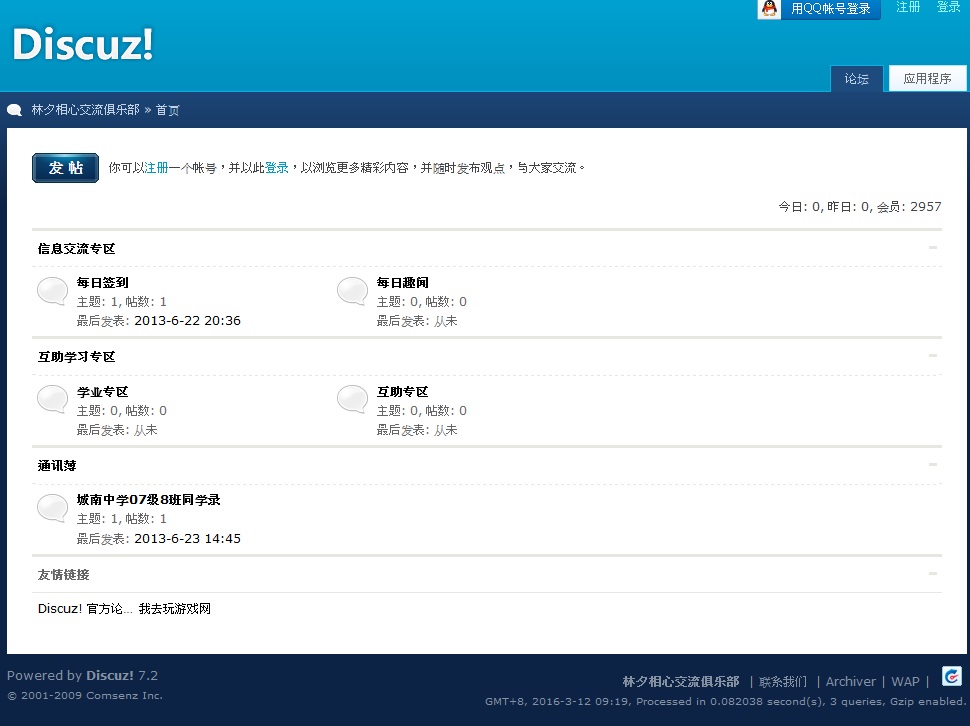Click 登录 link in the welcome message
Viewport: 970px width, 726px height.
click(x=277, y=168)
